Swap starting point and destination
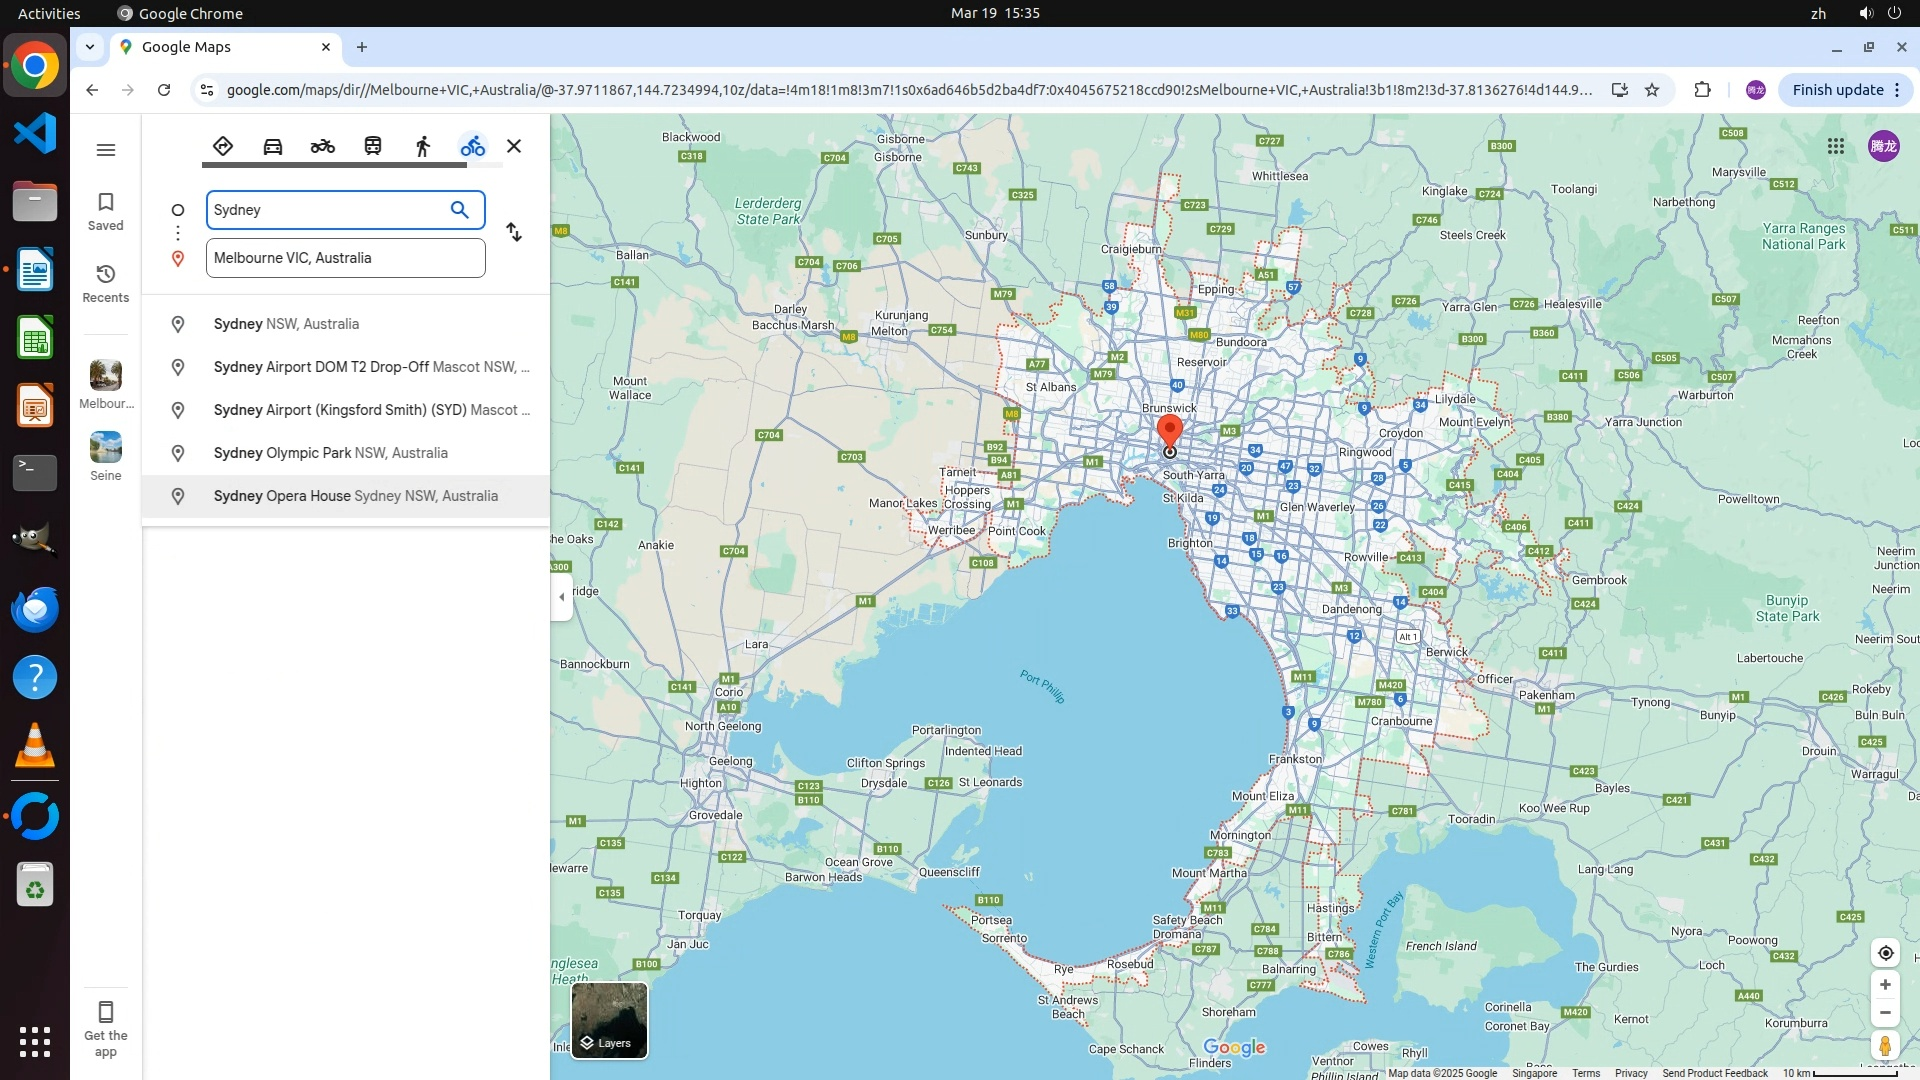Image resolution: width=1920 pixels, height=1080 pixels. 514,232
